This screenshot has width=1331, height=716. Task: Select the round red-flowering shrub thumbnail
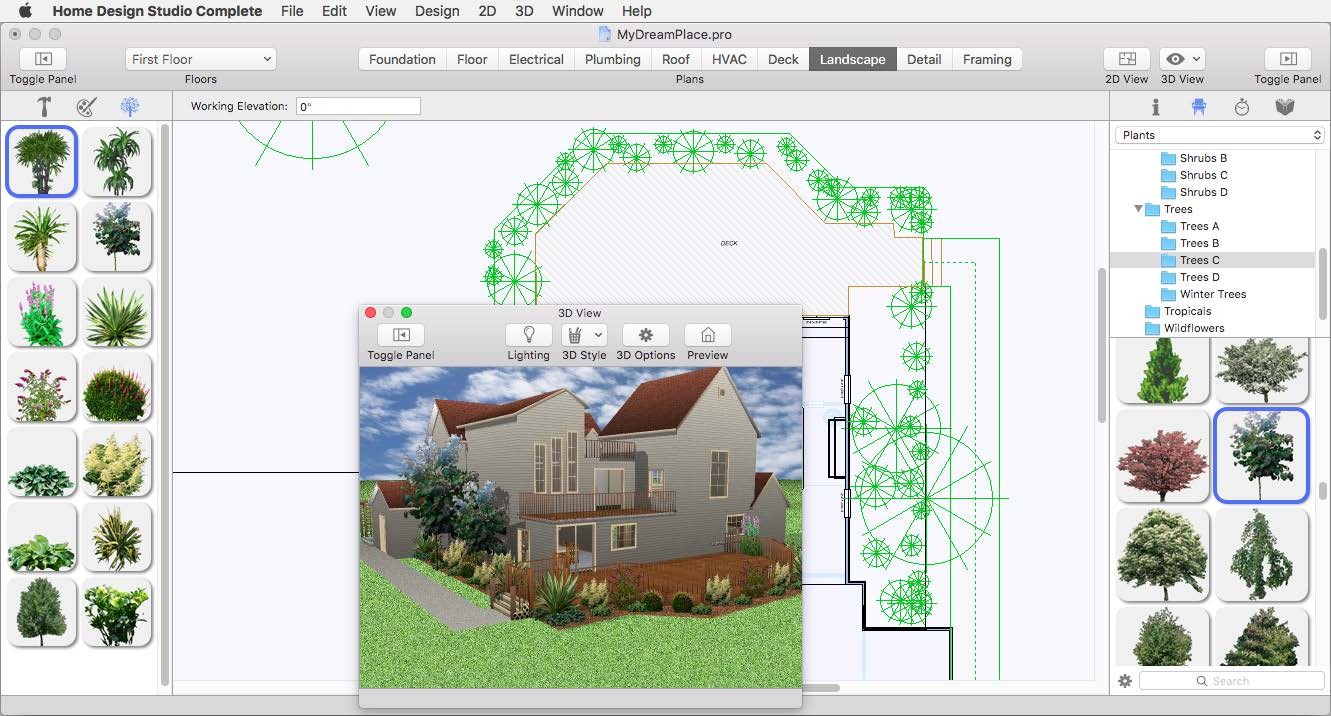point(117,386)
